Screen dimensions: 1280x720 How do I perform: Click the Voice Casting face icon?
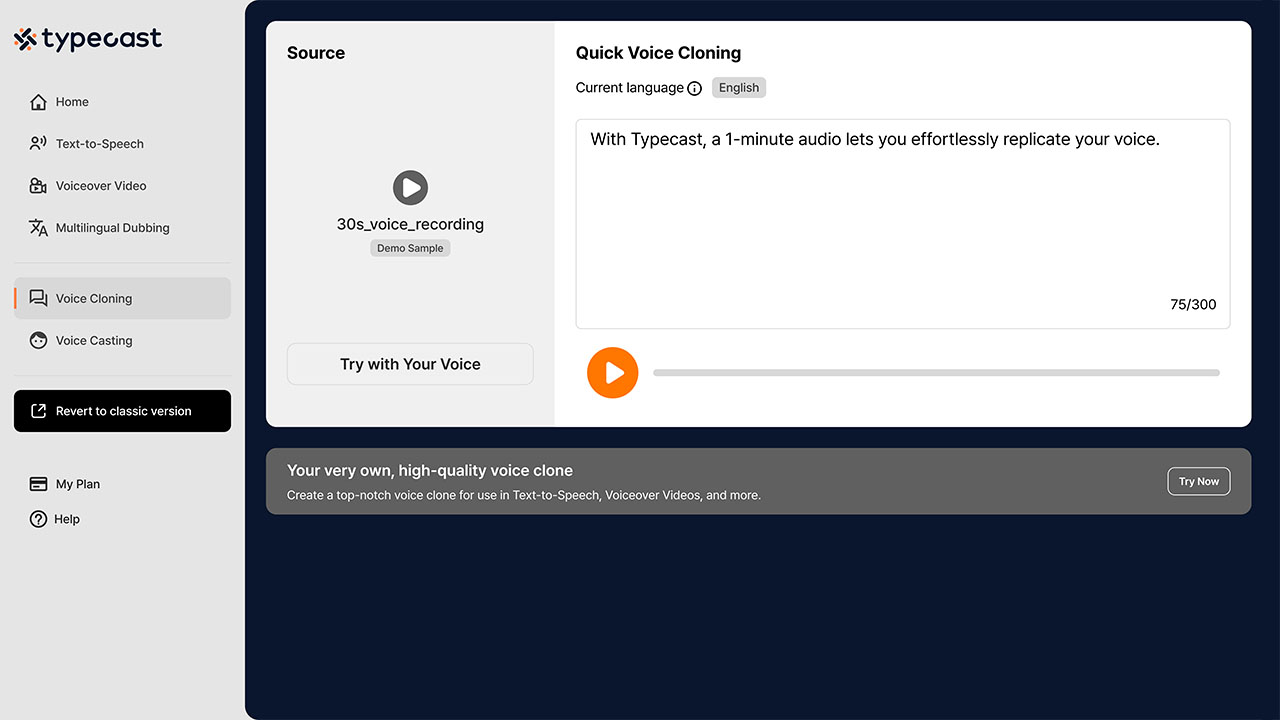[38, 340]
